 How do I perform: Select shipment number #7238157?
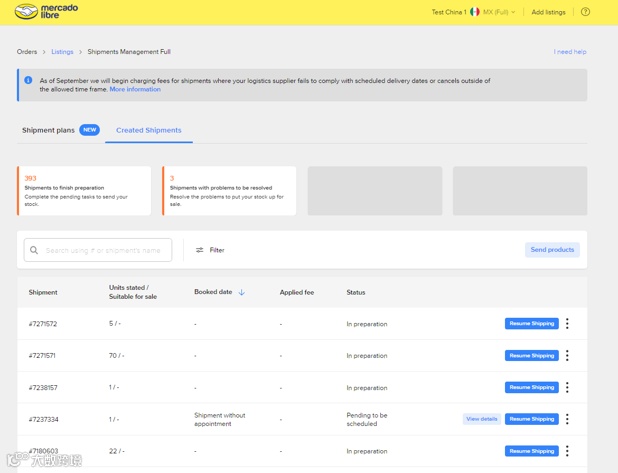(x=43, y=387)
